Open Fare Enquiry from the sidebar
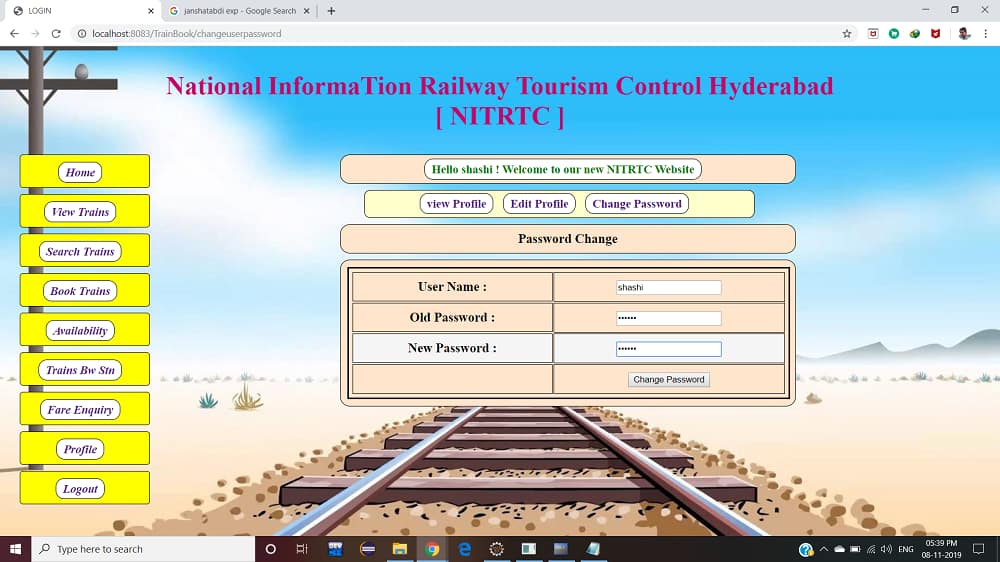1000x562 pixels. [80, 409]
